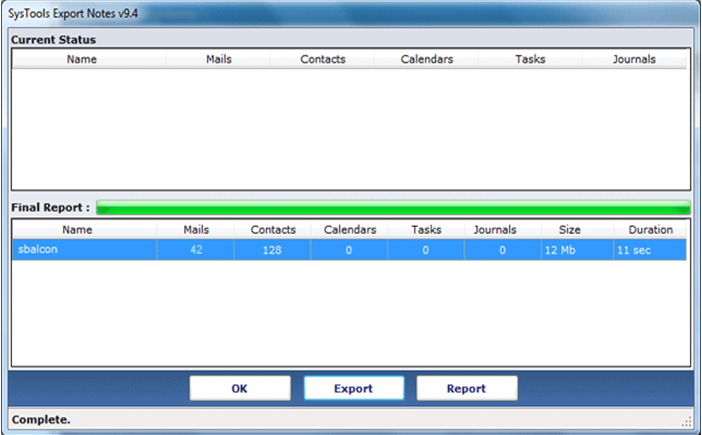Click Contacts column header in Final Report
The width and height of the screenshot is (702, 435).
coord(273,230)
